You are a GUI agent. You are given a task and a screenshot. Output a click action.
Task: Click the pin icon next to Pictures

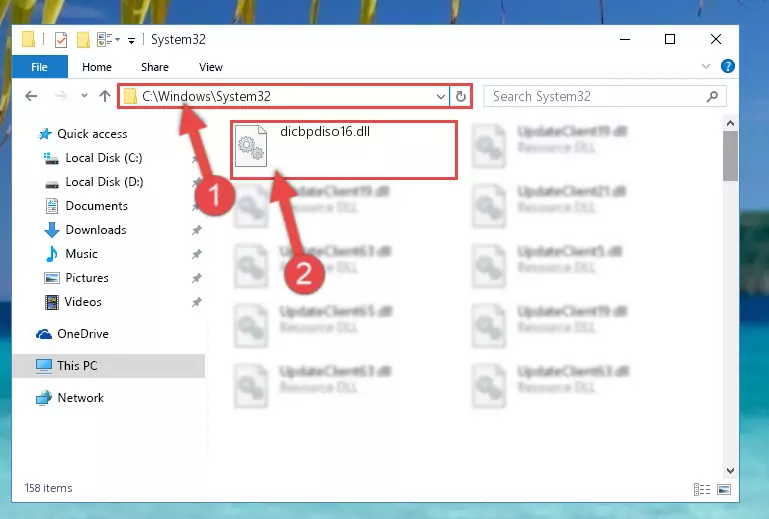click(197, 278)
